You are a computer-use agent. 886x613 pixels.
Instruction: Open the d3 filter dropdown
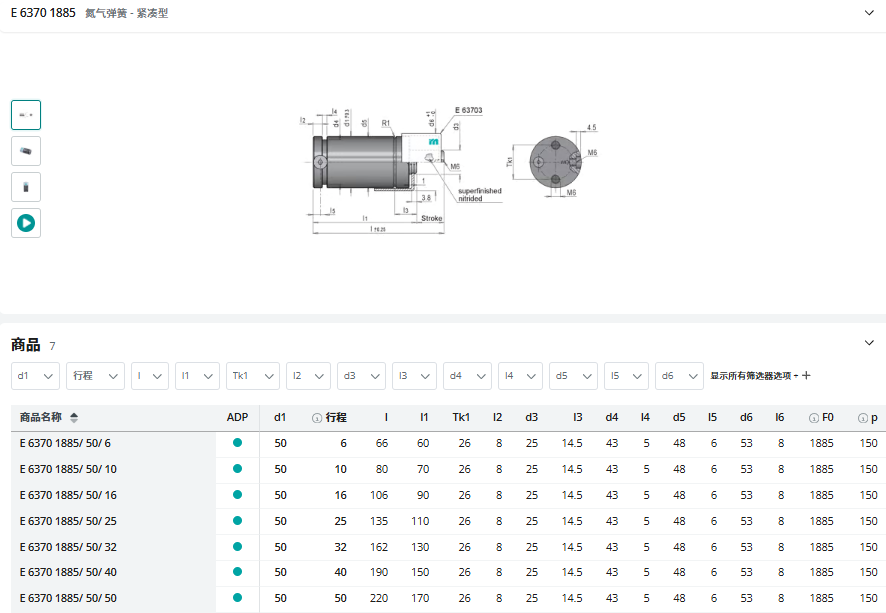[x=362, y=376]
